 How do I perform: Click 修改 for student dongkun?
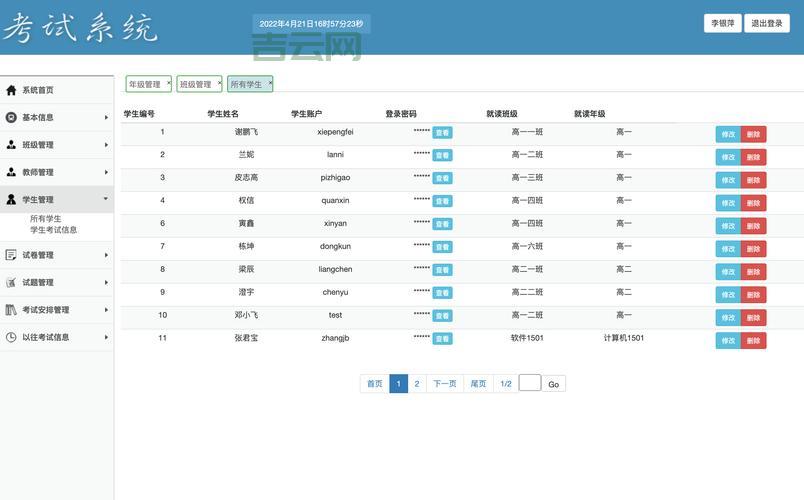[728, 249]
